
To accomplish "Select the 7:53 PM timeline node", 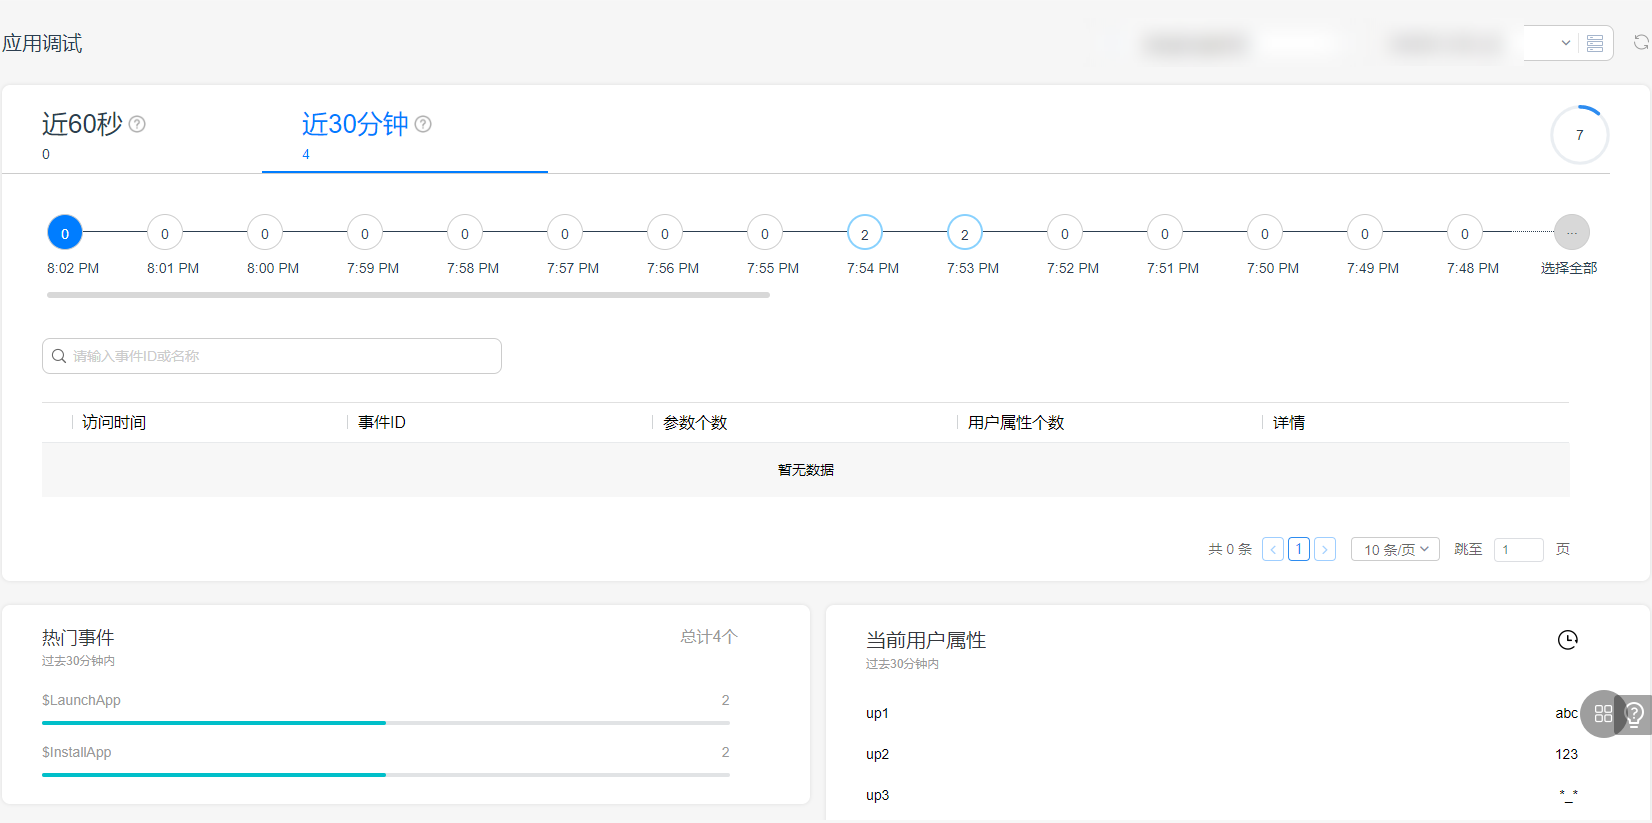I will (965, 234).
